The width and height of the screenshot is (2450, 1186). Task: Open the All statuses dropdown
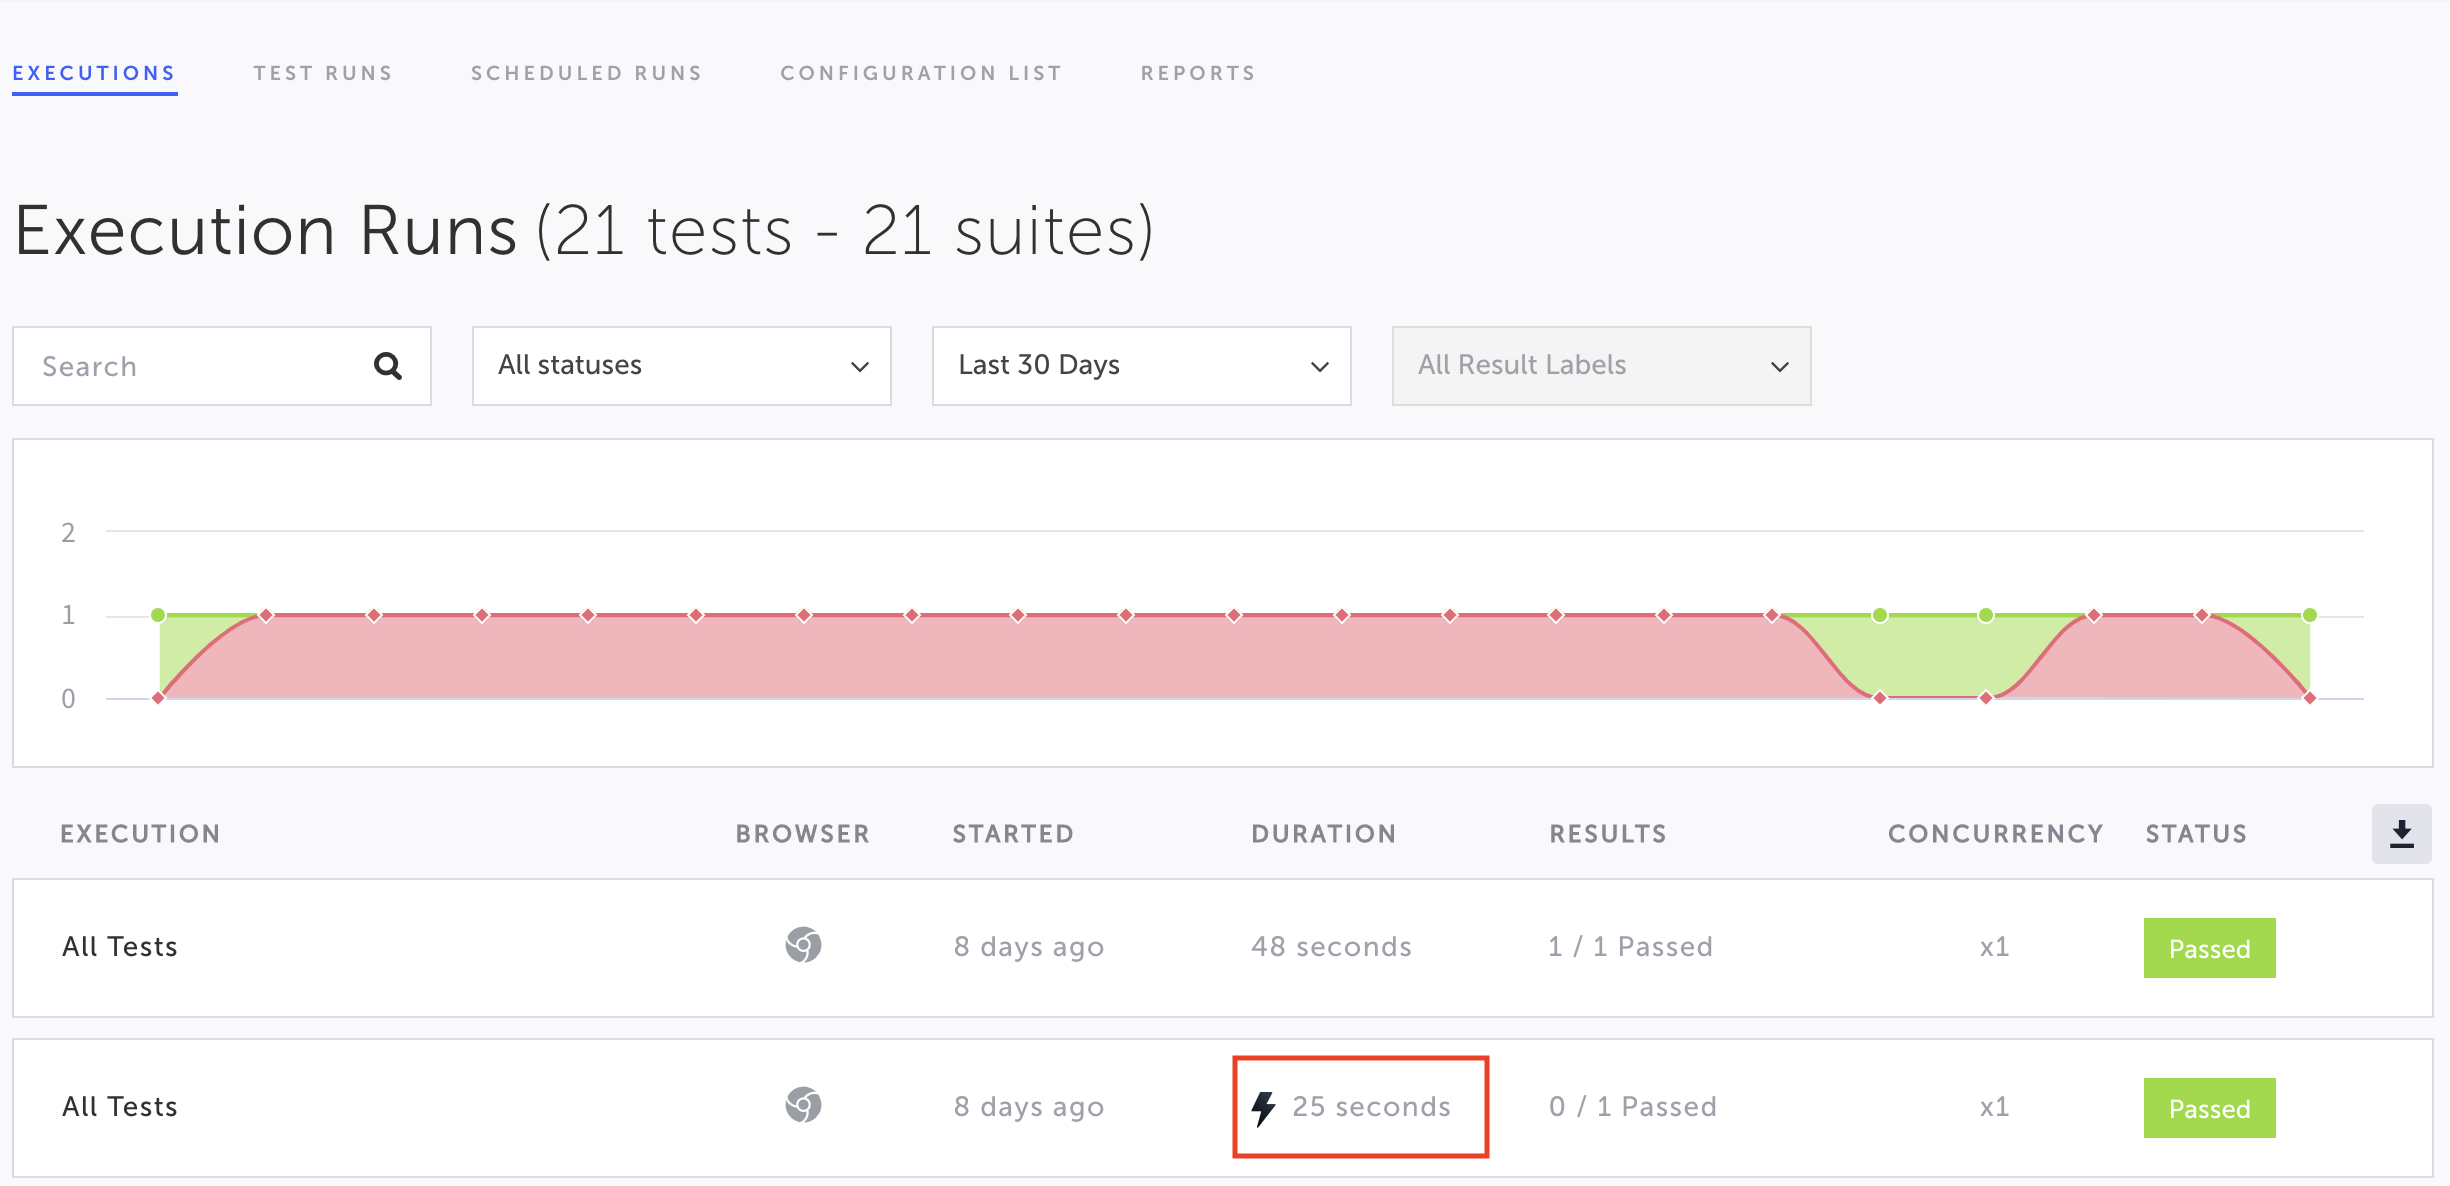681,366
